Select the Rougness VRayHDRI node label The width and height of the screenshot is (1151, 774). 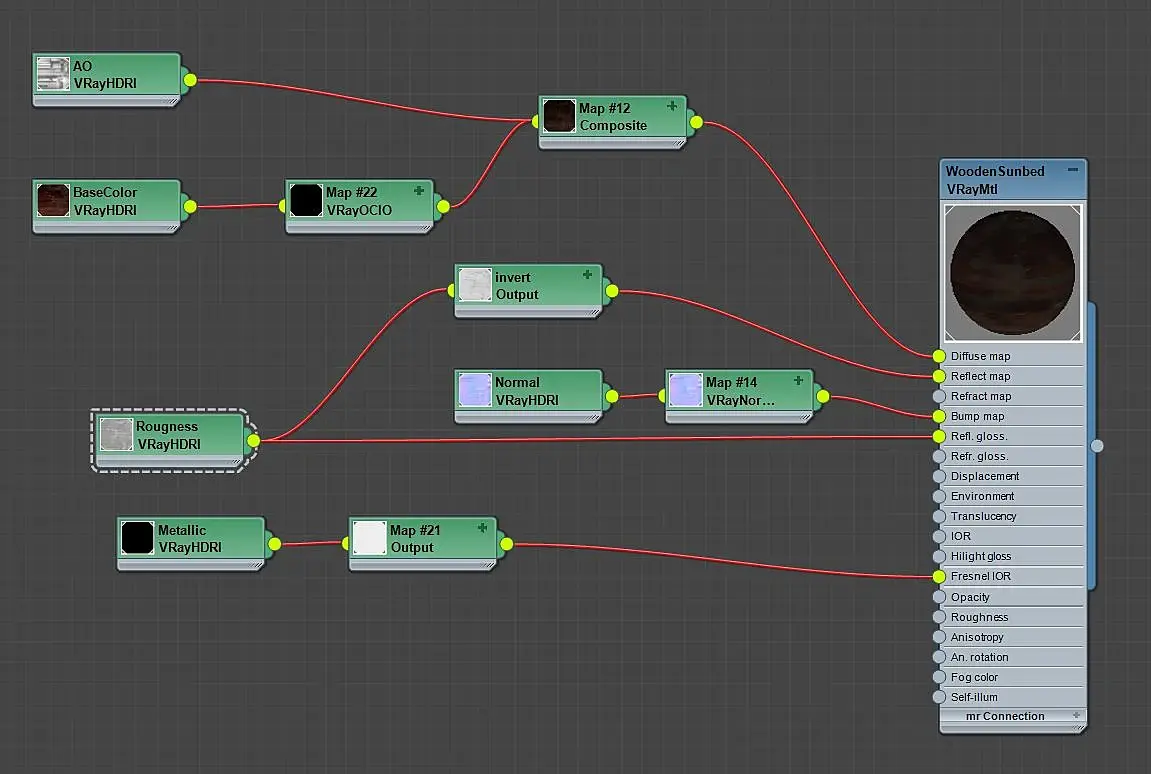[x=168, y=435]
